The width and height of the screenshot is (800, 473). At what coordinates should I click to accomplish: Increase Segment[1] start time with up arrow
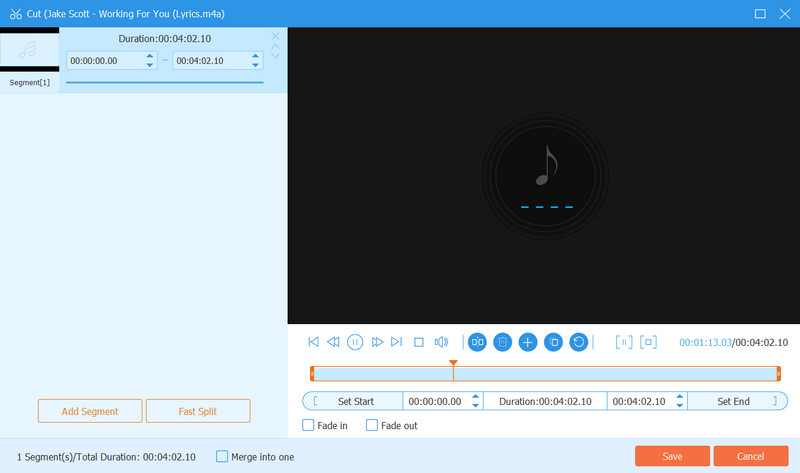[x=149, y=56]
